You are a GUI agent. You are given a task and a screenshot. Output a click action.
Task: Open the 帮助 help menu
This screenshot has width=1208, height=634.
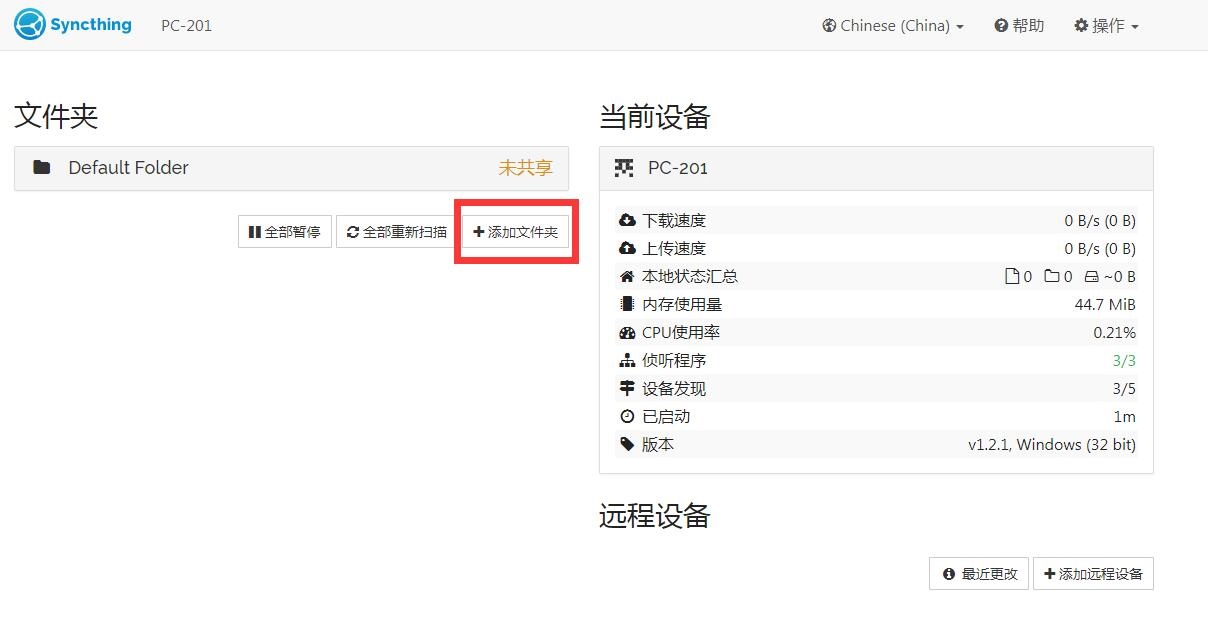click(x=1018, y=25)
